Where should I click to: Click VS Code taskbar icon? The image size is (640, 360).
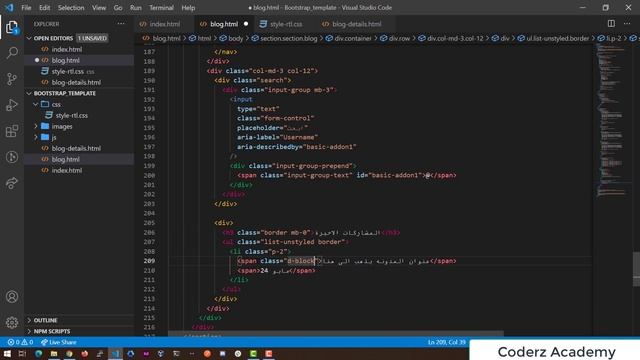point(116,353)
